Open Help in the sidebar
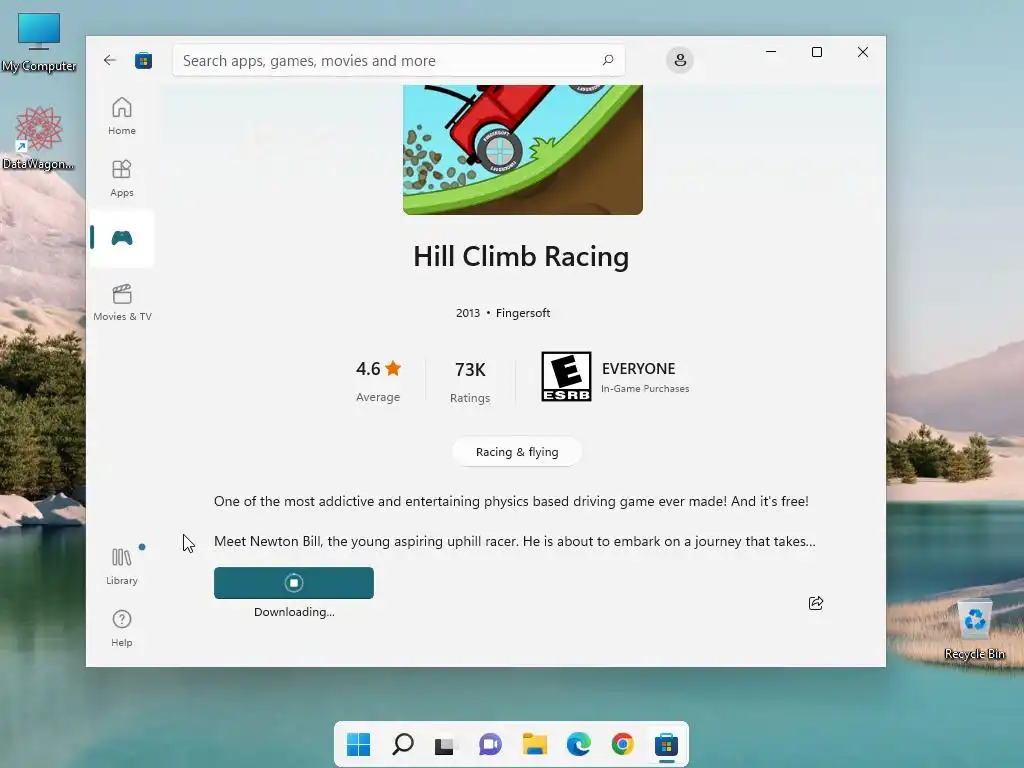Image resolution: width=1024 pixels, height=768 pixels. (122, 628)
